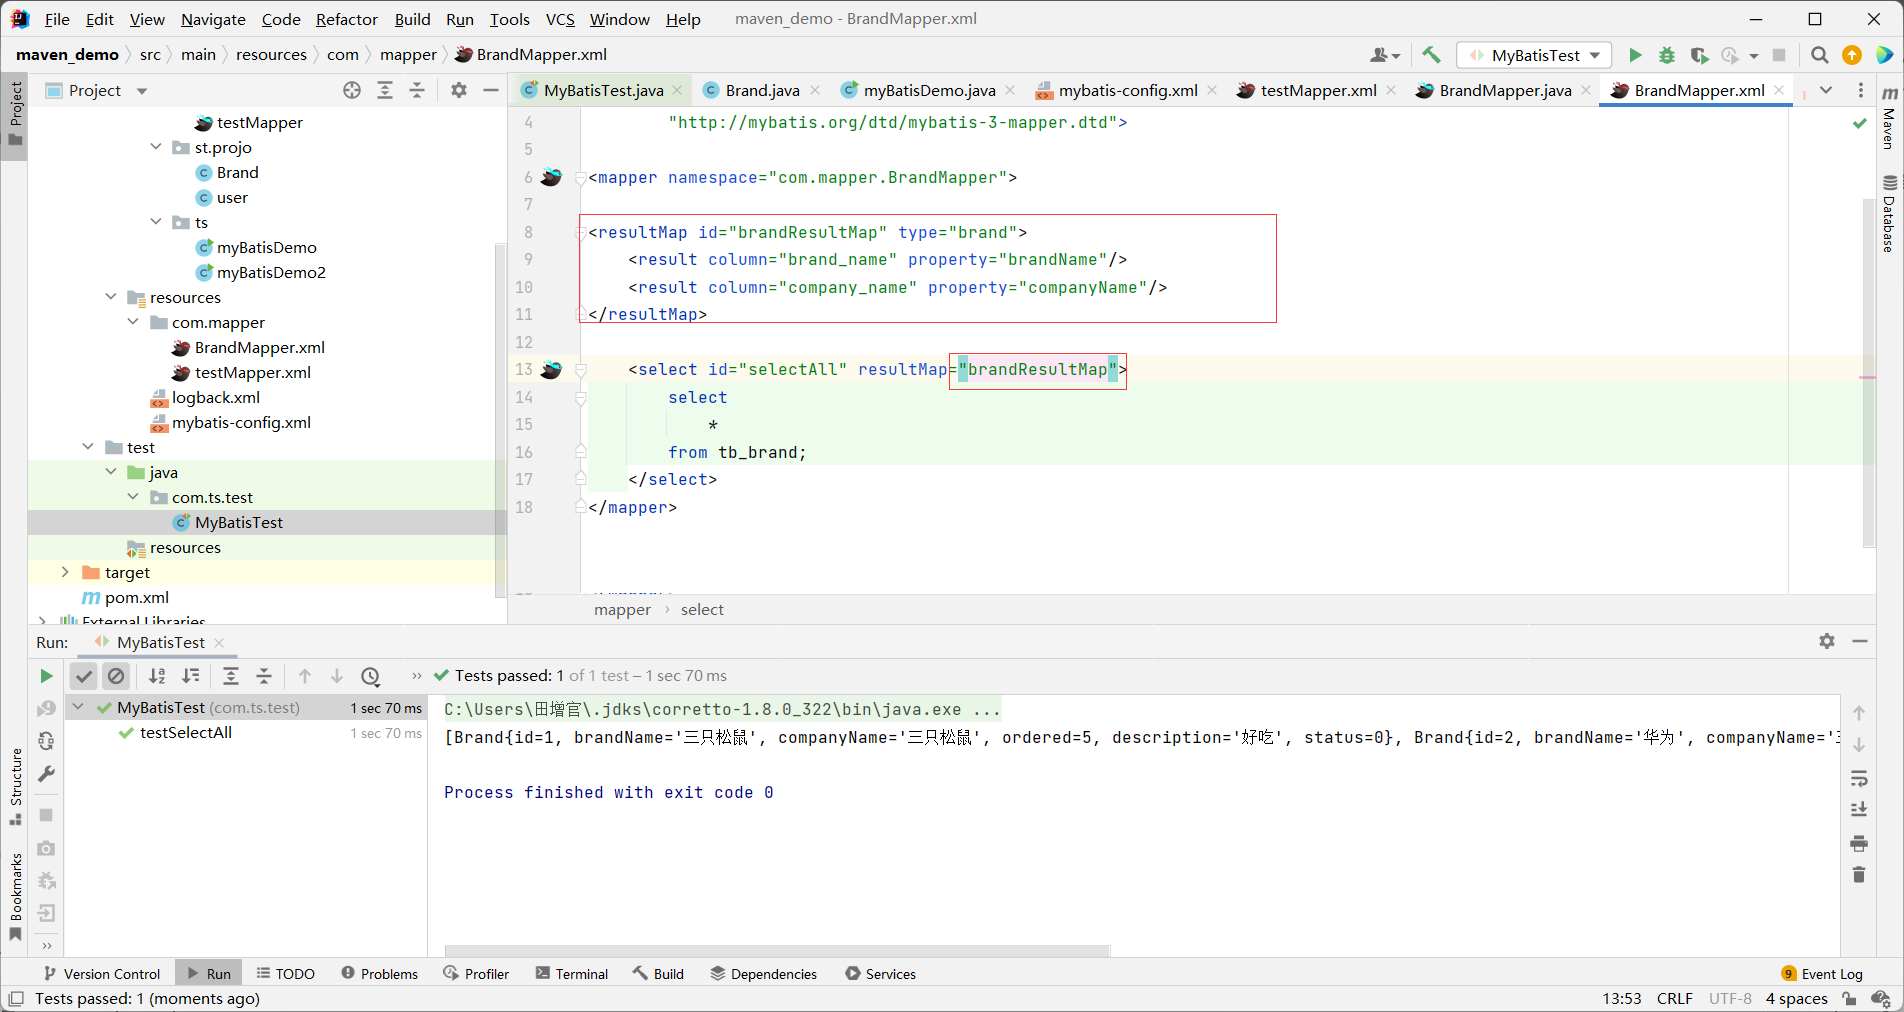
Task: Sort tests alphabetically in Run toolbar
Action: pyautogui.click(x=157, y=676)
